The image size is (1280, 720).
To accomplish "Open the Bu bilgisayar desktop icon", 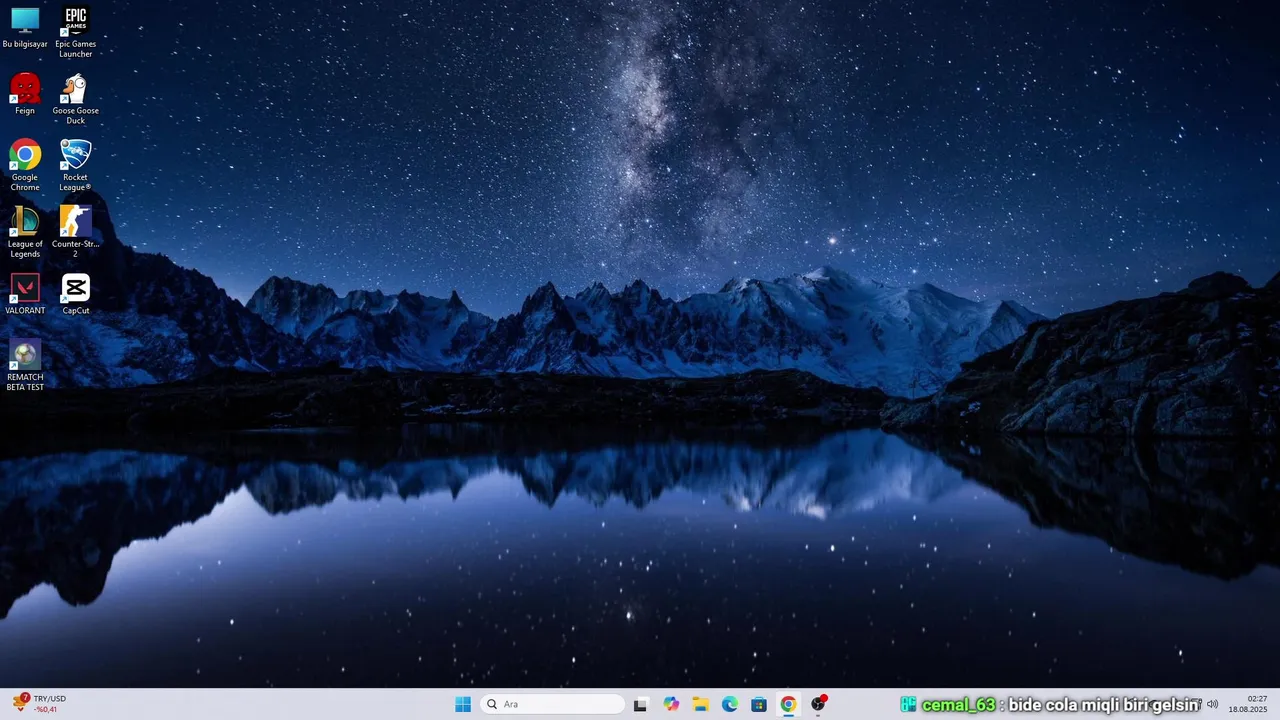I will click(x=25, y=27).
